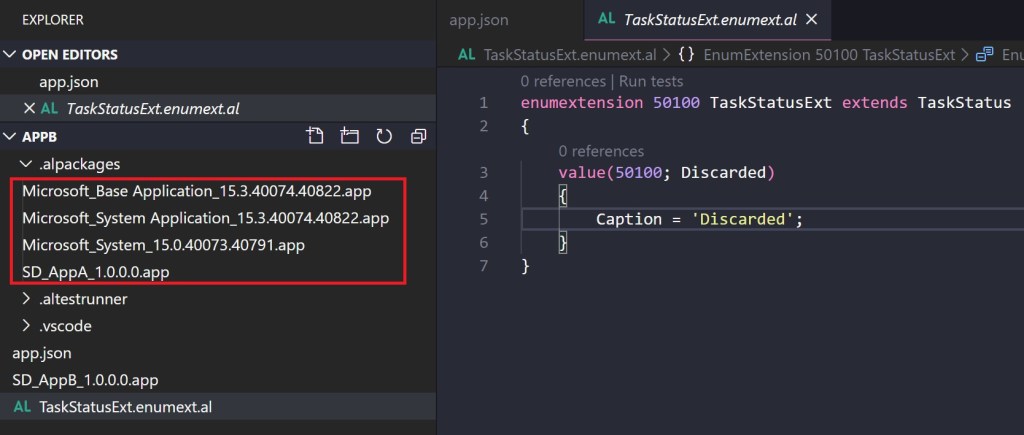The width and height of the screenshot is (1024, 435).
Task: Click the 0 references link above enumextension
Action: [x=563, y=81]
